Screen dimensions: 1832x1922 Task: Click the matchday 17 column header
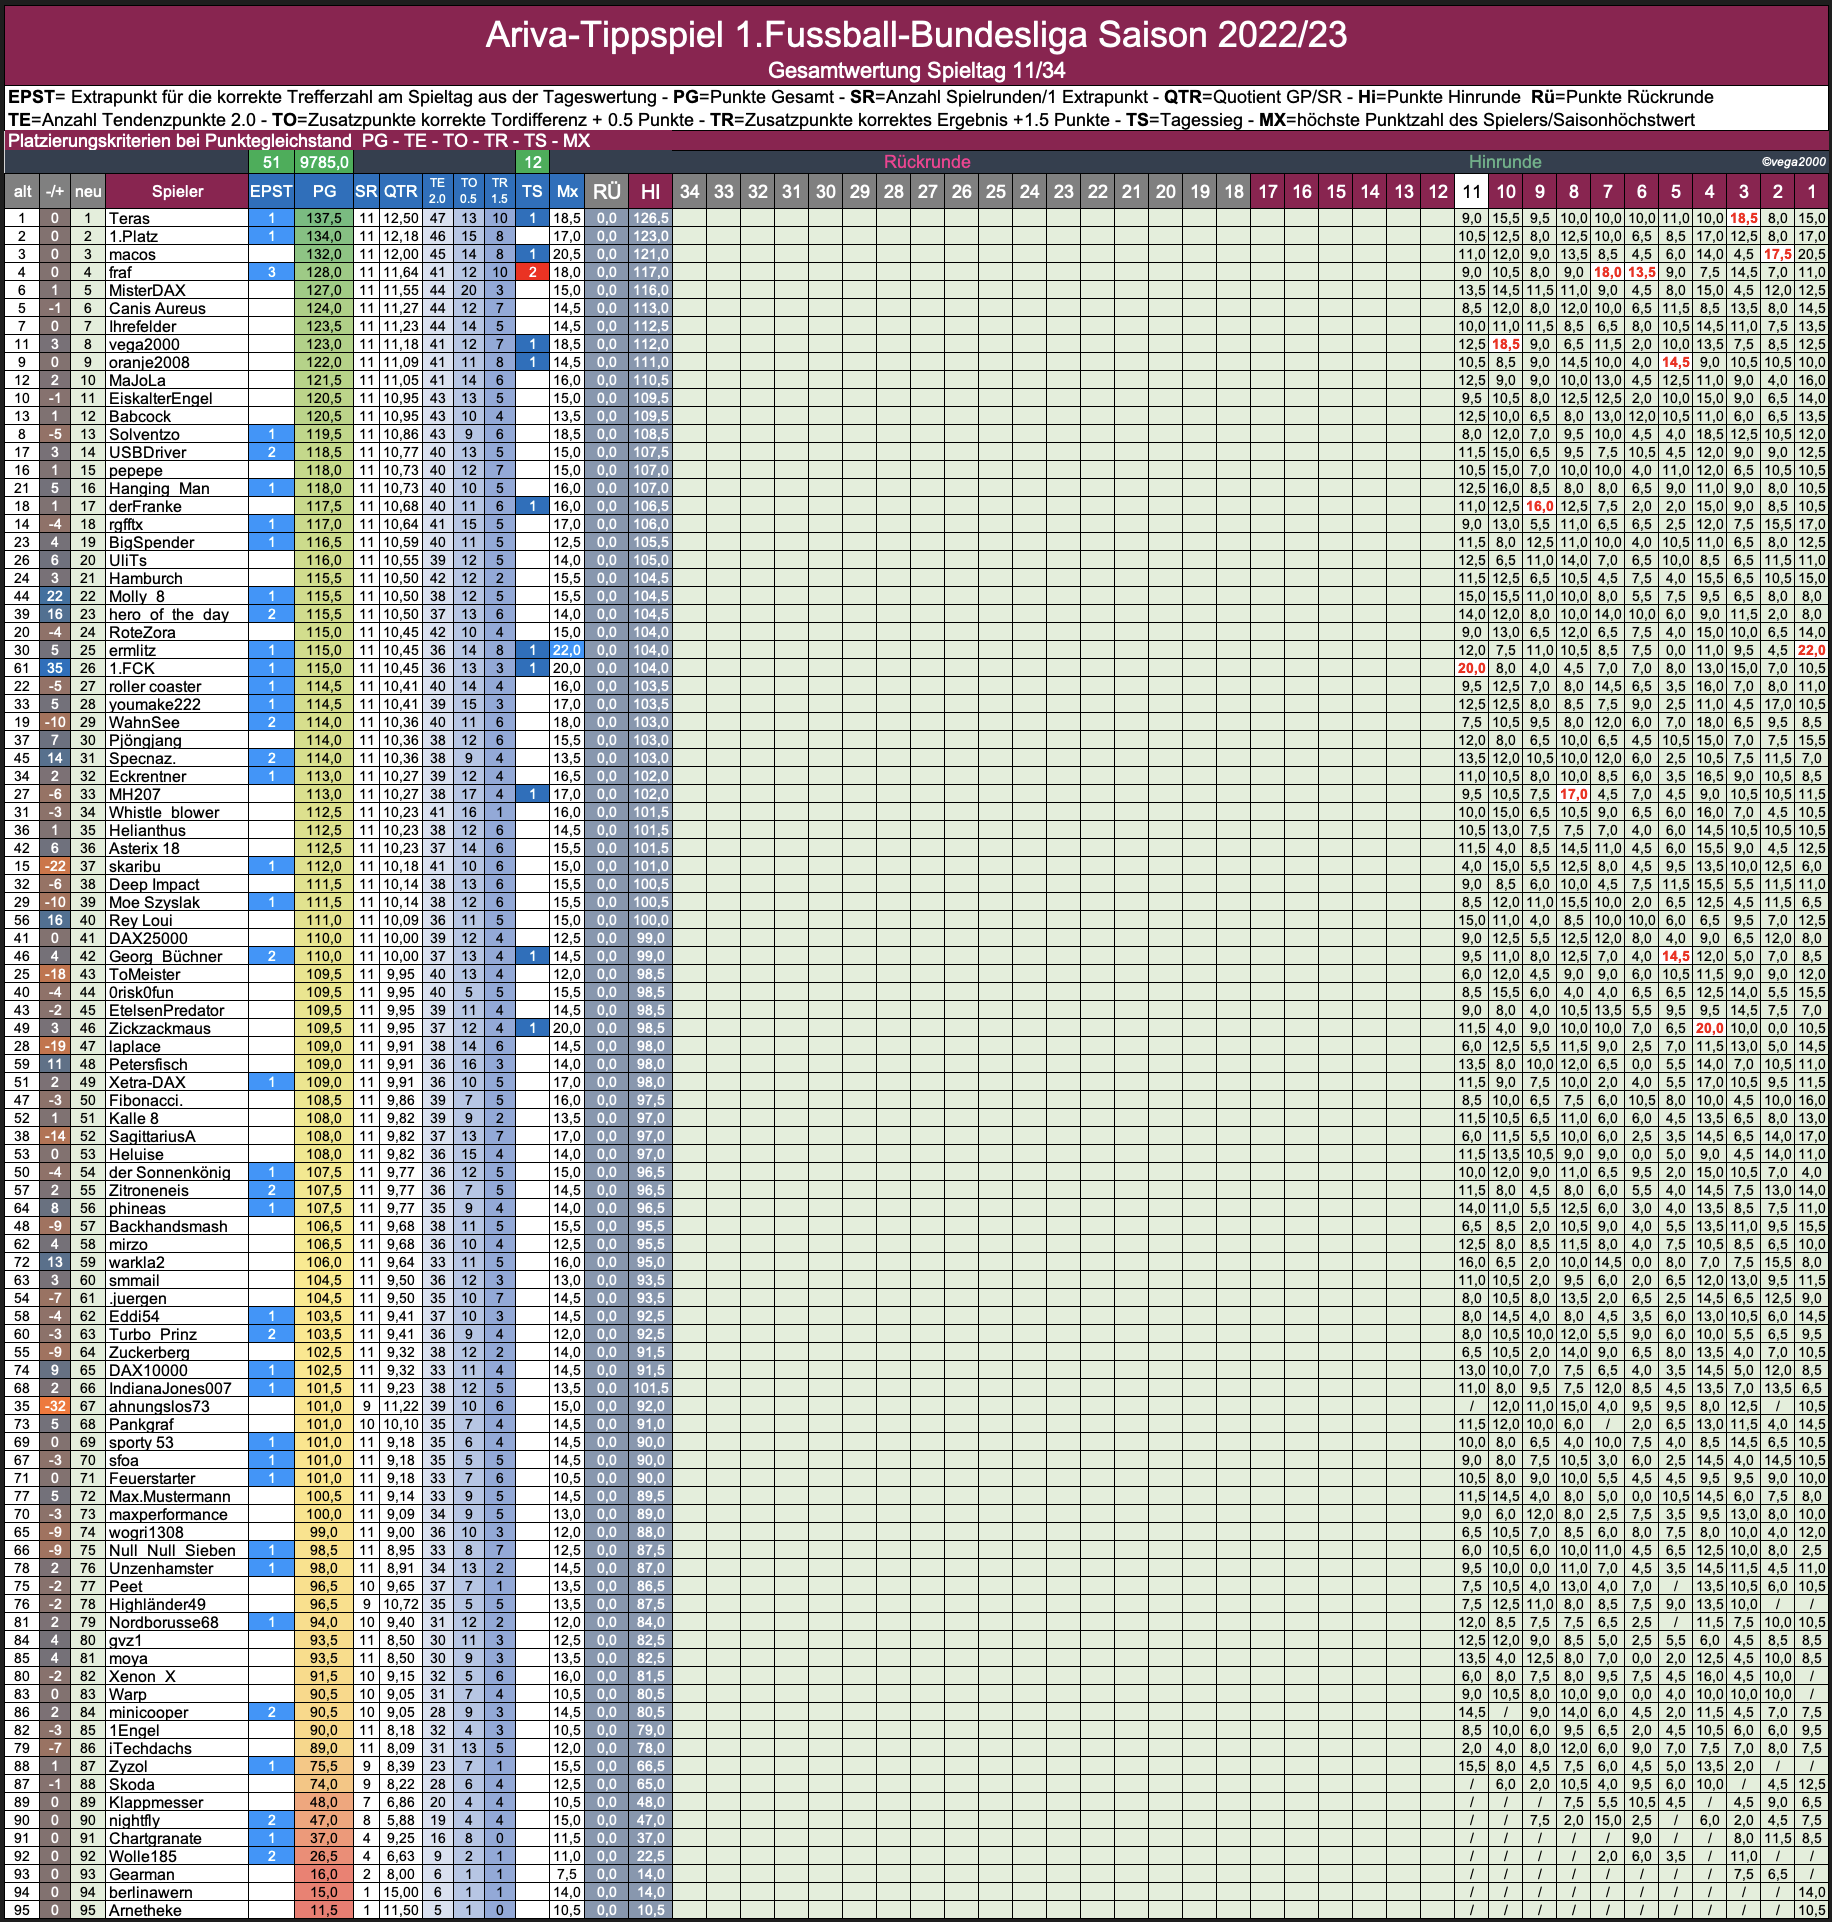coord(1268,191)
